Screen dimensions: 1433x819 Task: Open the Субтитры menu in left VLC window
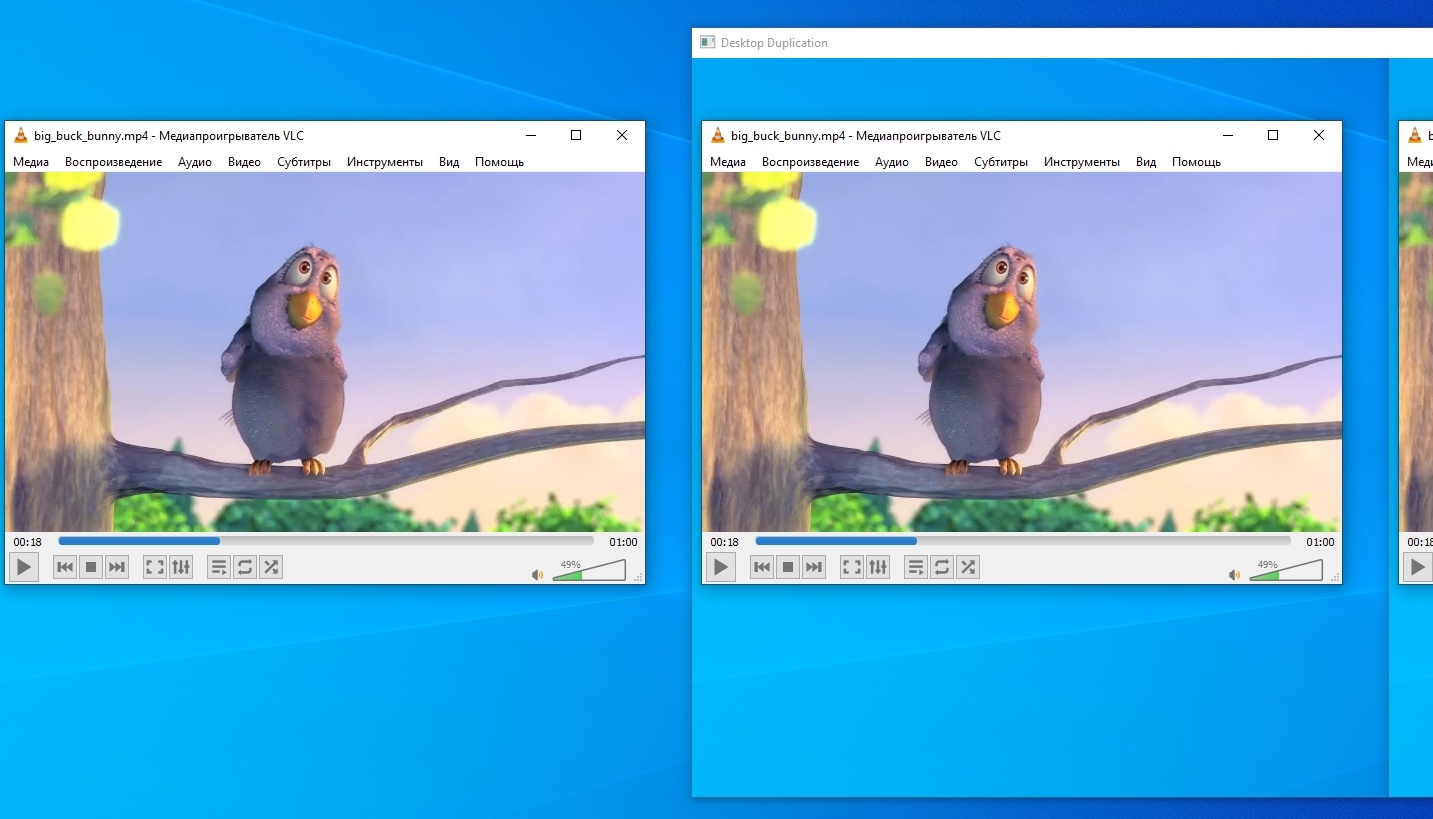click(304, 162)
